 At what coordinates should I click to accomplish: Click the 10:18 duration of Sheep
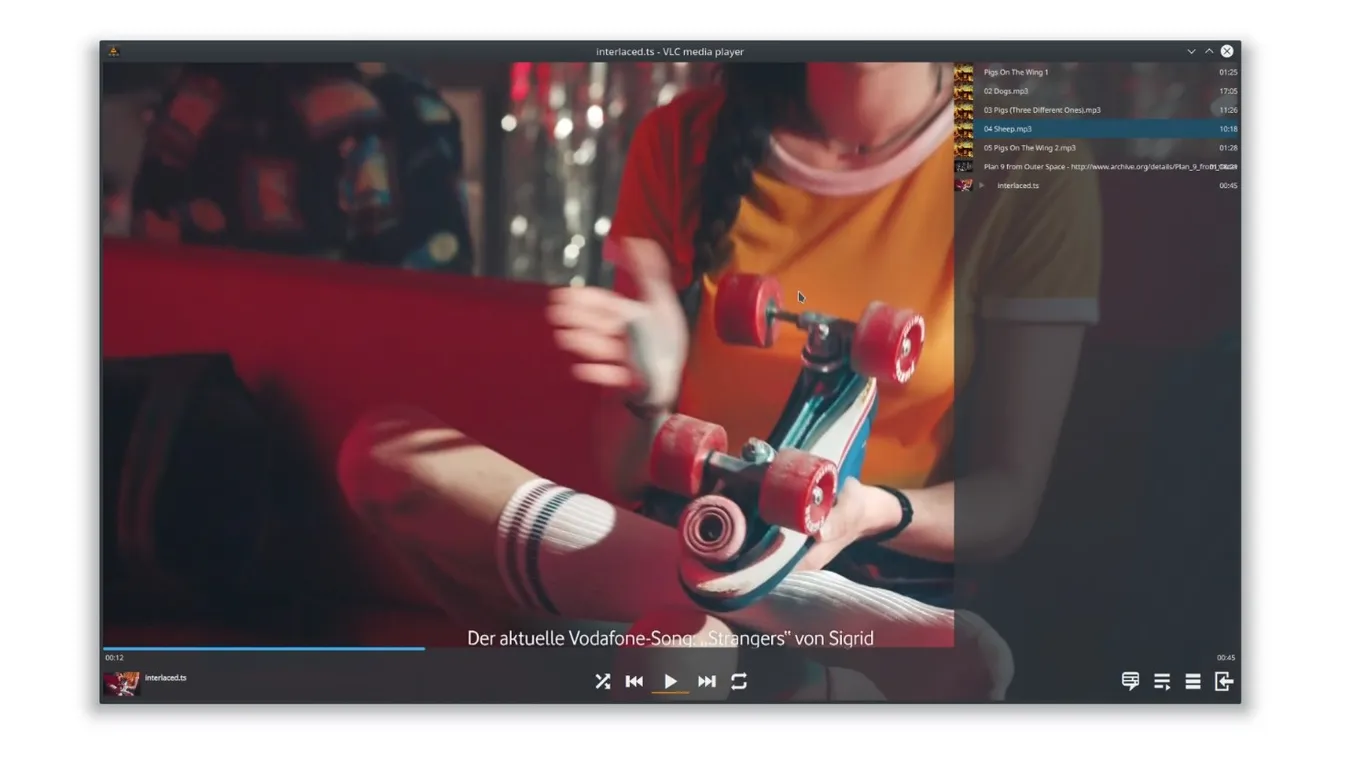coord(1228,129)
